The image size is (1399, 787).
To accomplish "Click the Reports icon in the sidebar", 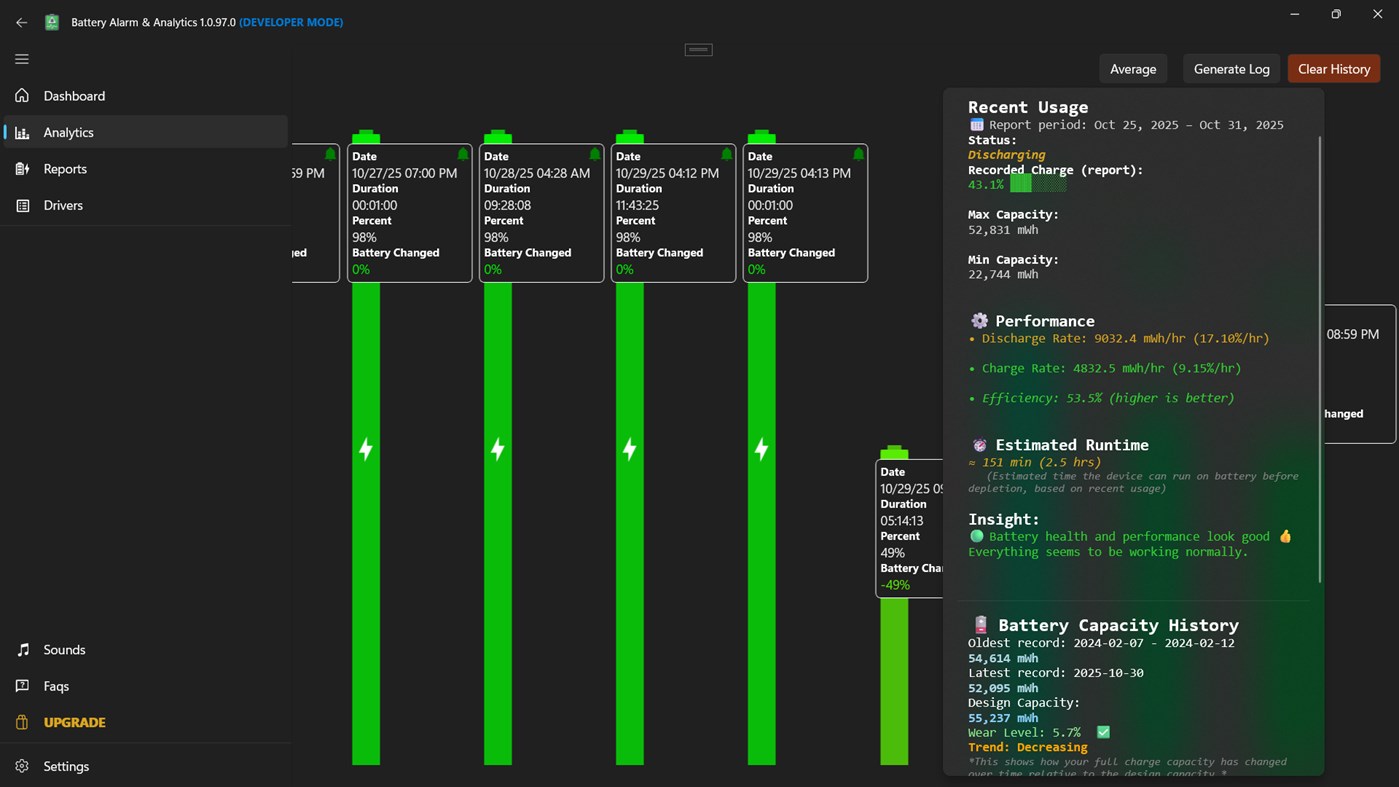I will [x=21, y=168].
